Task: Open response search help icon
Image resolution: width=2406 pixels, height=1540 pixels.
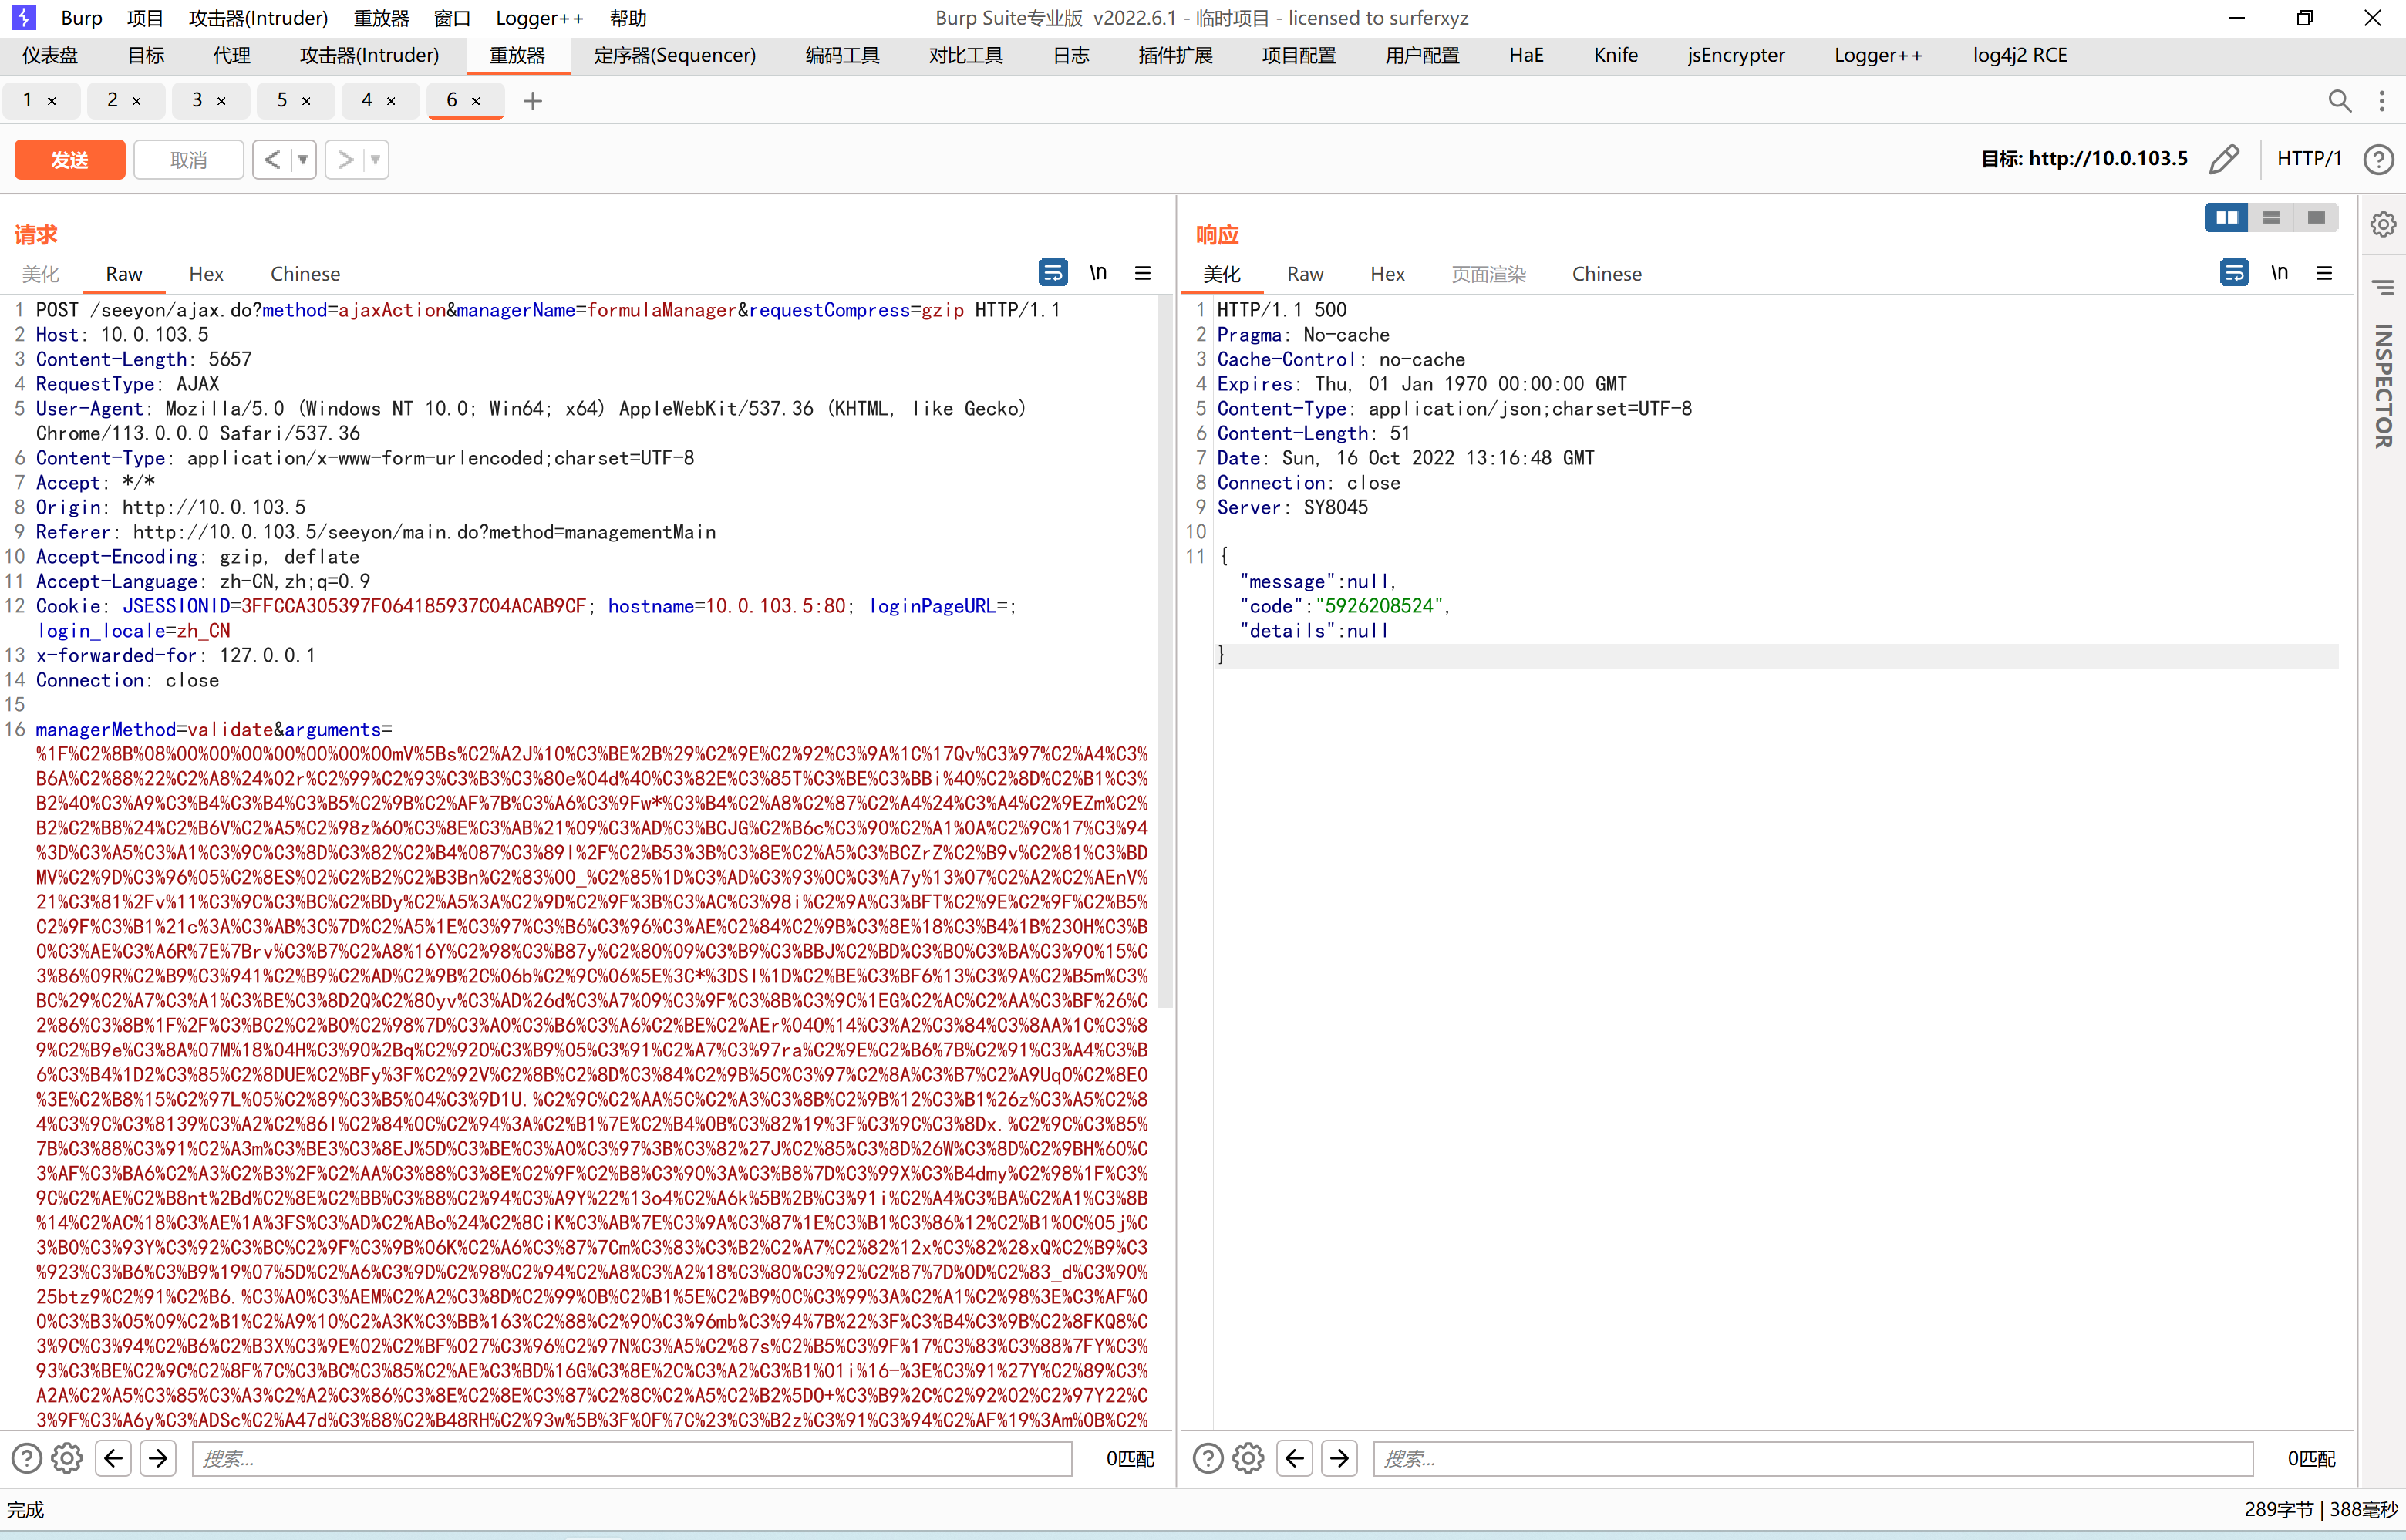Action: tap(1208, 1458)
